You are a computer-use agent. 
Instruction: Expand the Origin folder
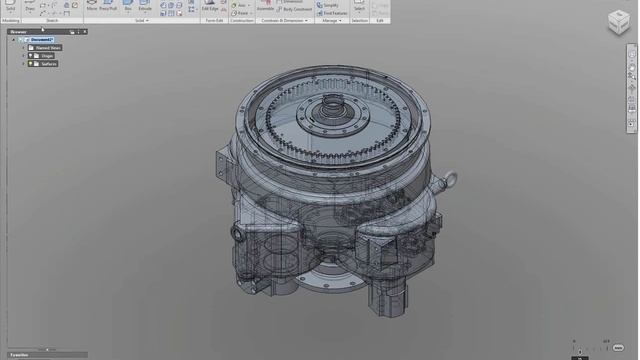(23, 56)
